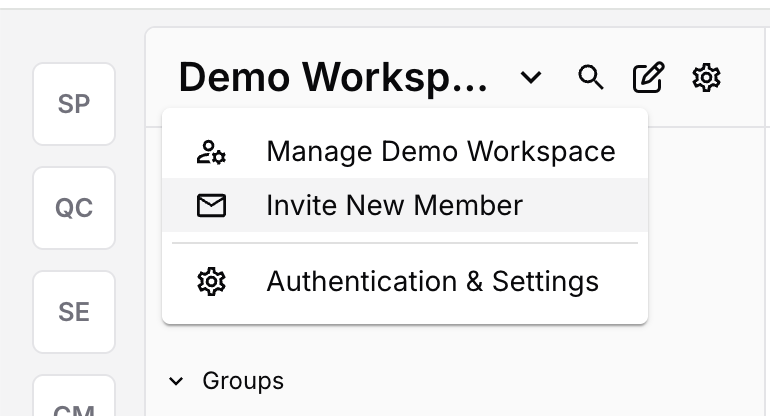
Task: Expand the Demo Workspace dropdown chevron
Action: (531, 77)
